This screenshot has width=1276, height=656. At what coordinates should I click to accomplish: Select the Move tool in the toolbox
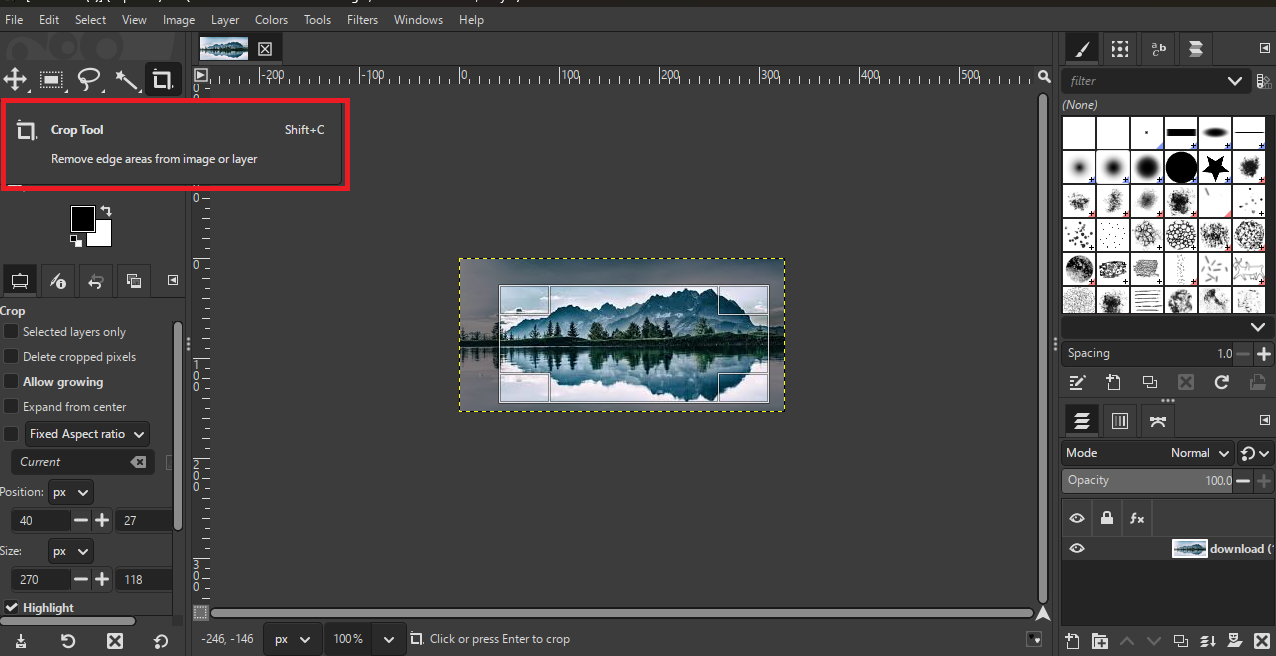pyautogui.click(x=16, y=80)
